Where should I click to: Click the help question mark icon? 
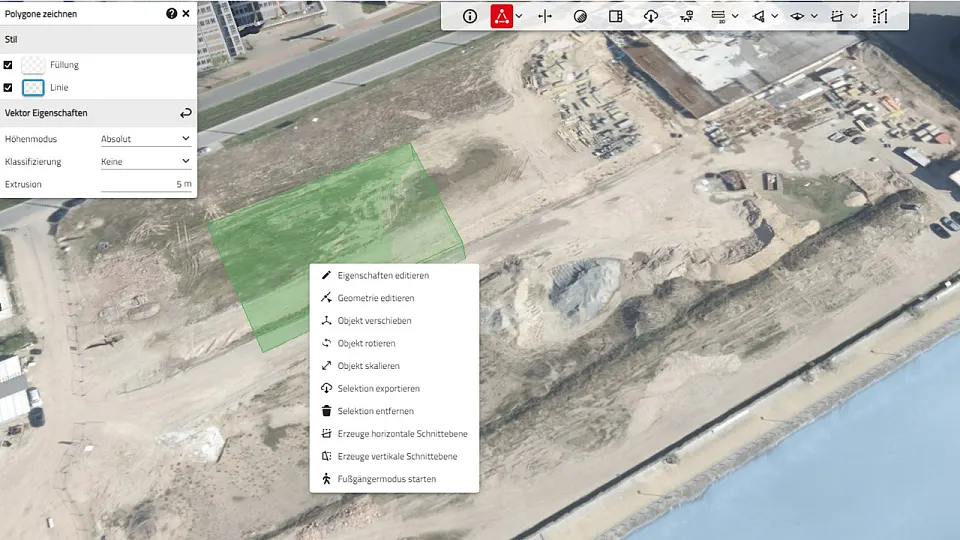[x=171, y=14]
